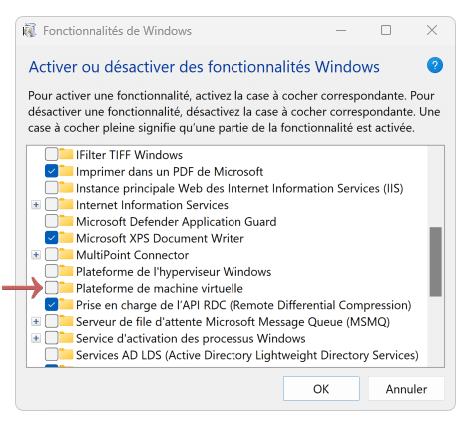Click the IFilter TIFF Windows folder icon

click(66, 154)
